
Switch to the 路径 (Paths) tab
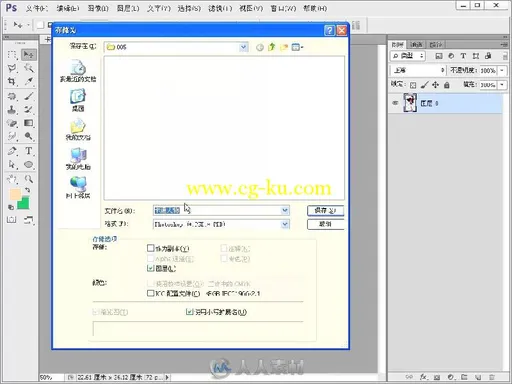coord(436,44)
